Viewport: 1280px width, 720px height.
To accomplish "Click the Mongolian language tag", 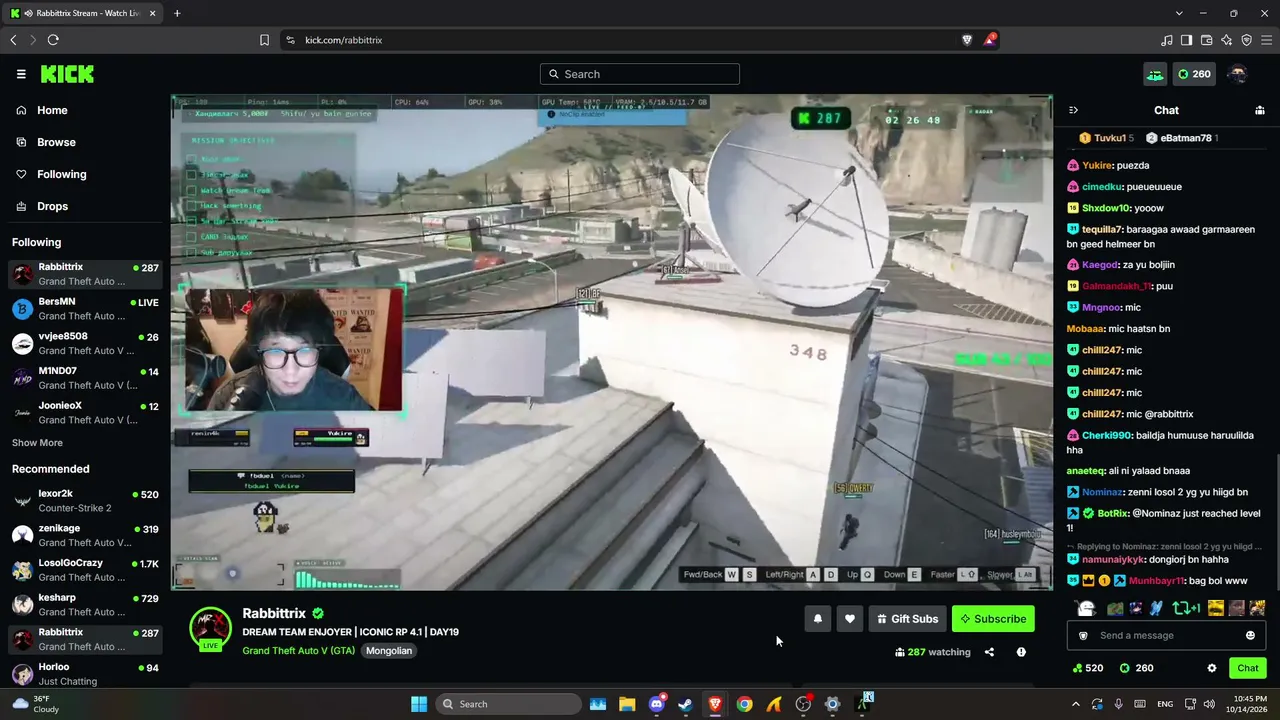I will tap(389, 651).
